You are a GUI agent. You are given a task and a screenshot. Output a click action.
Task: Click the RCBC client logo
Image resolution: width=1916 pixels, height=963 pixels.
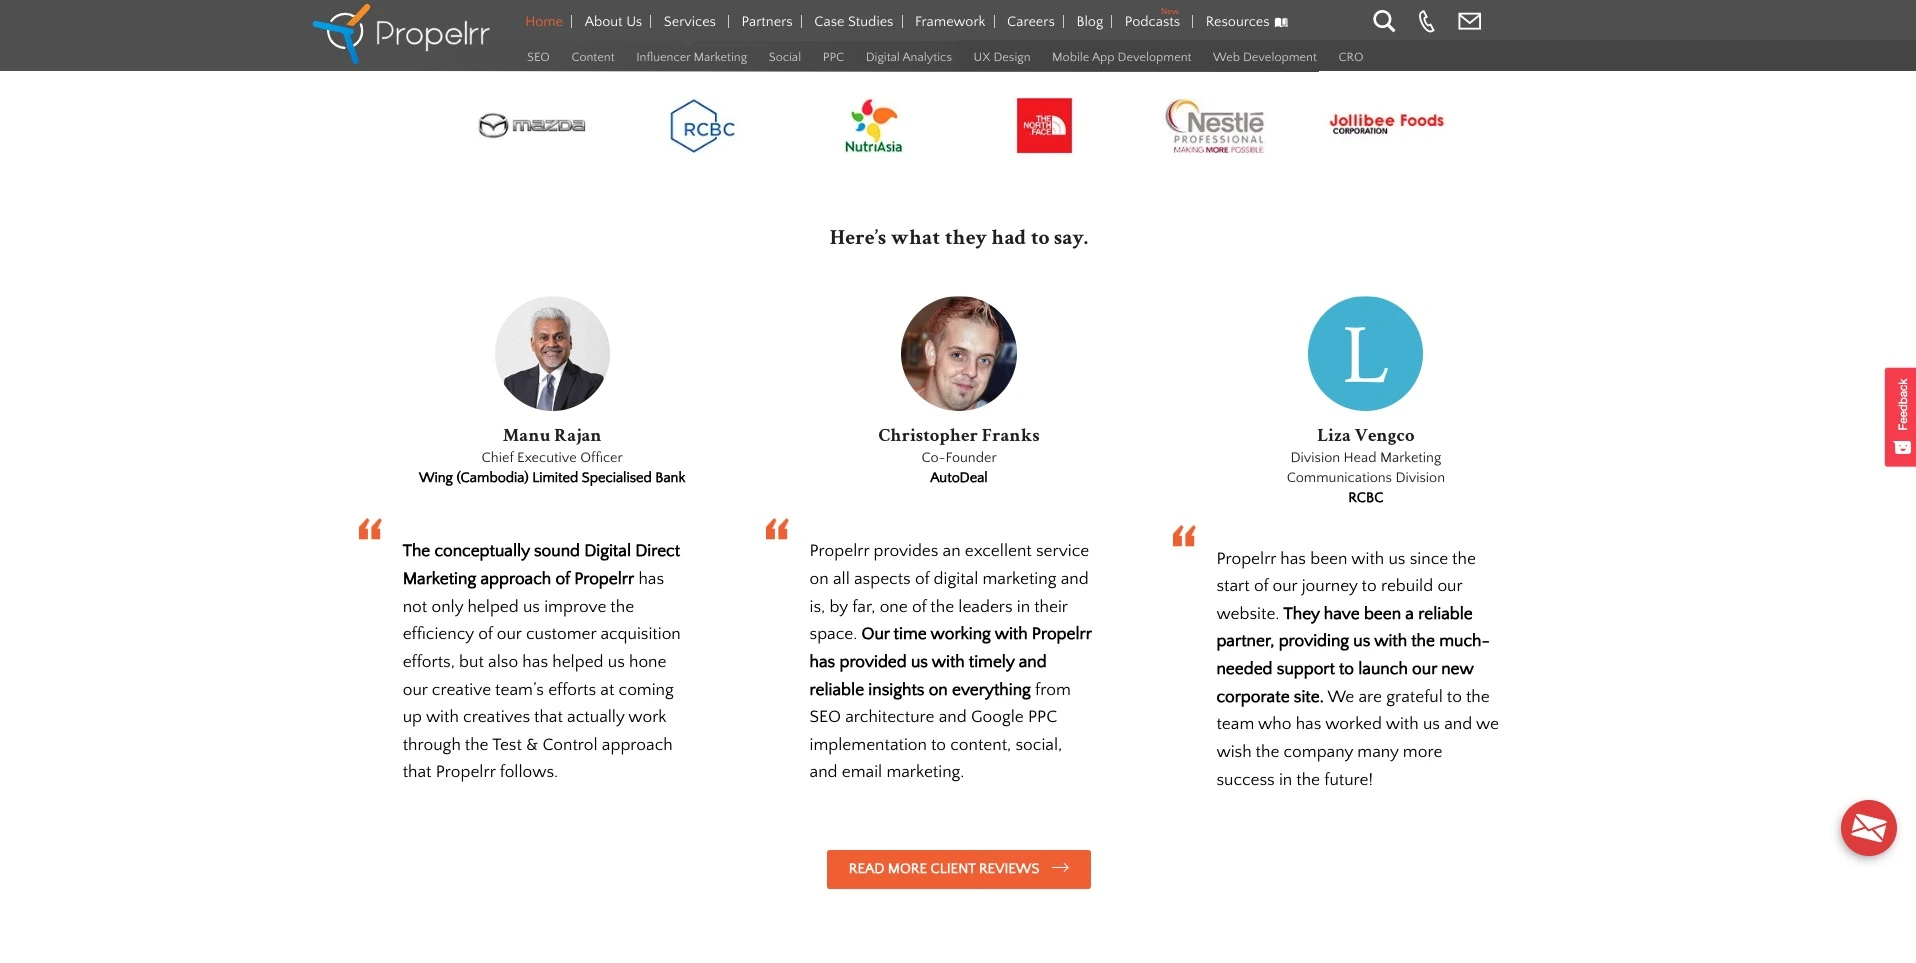[702, 126]
